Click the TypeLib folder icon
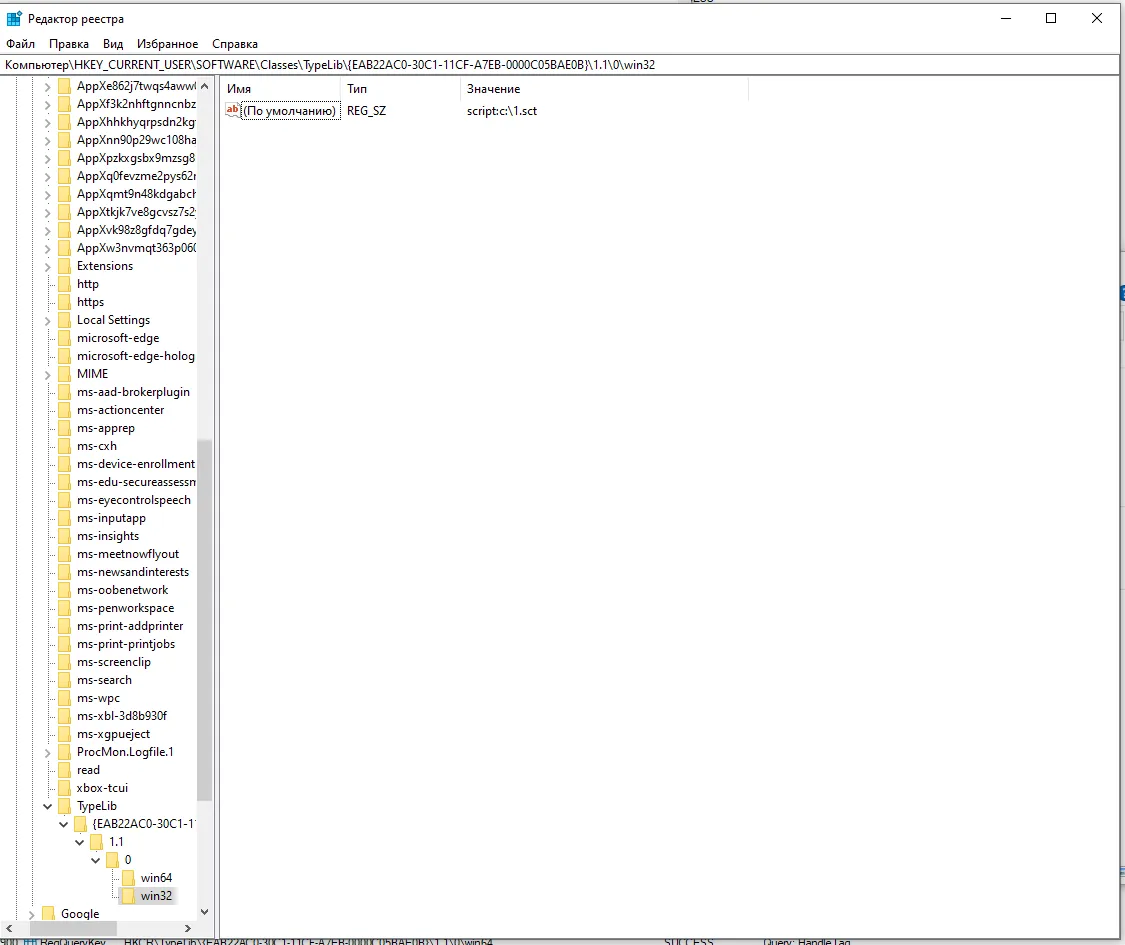Screen dimensions: 1125x945 pyautogui.click(x=65, y=806)
